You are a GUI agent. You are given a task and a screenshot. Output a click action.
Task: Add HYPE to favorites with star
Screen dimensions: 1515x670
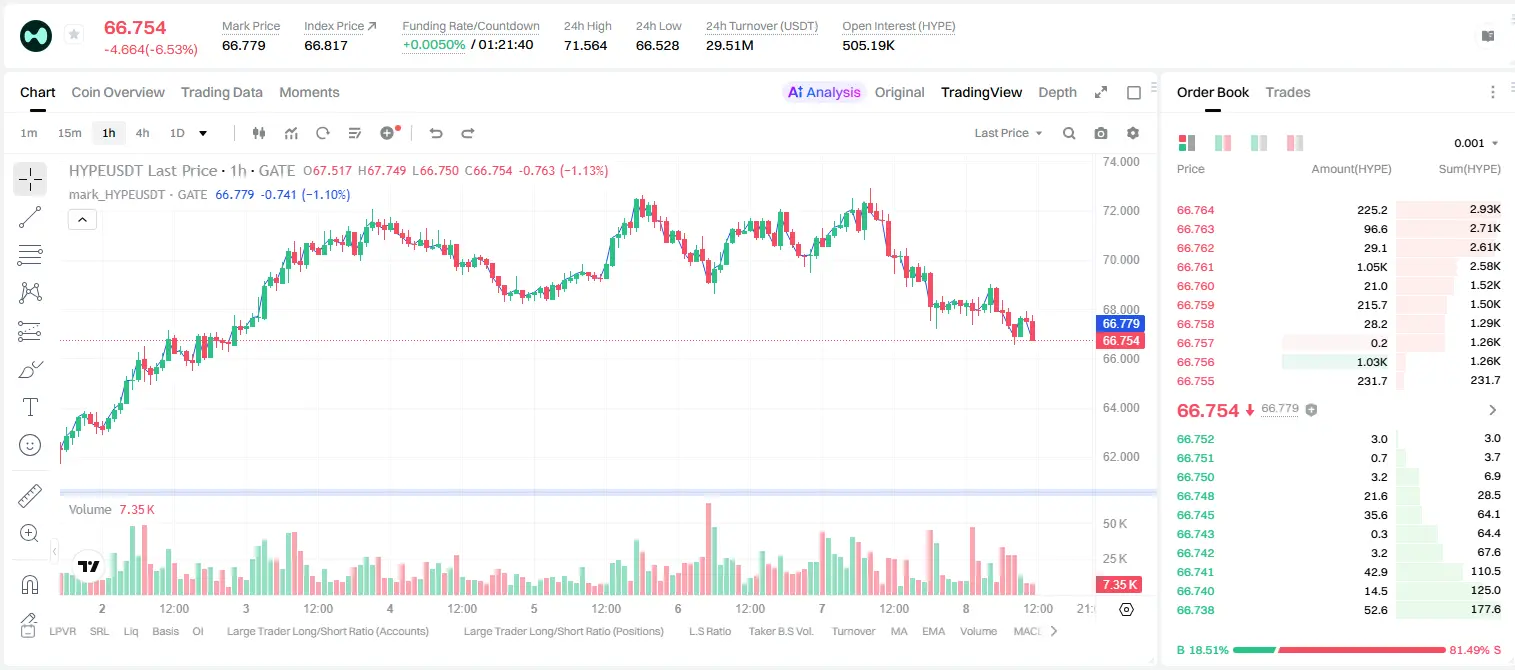pos(73,35)
